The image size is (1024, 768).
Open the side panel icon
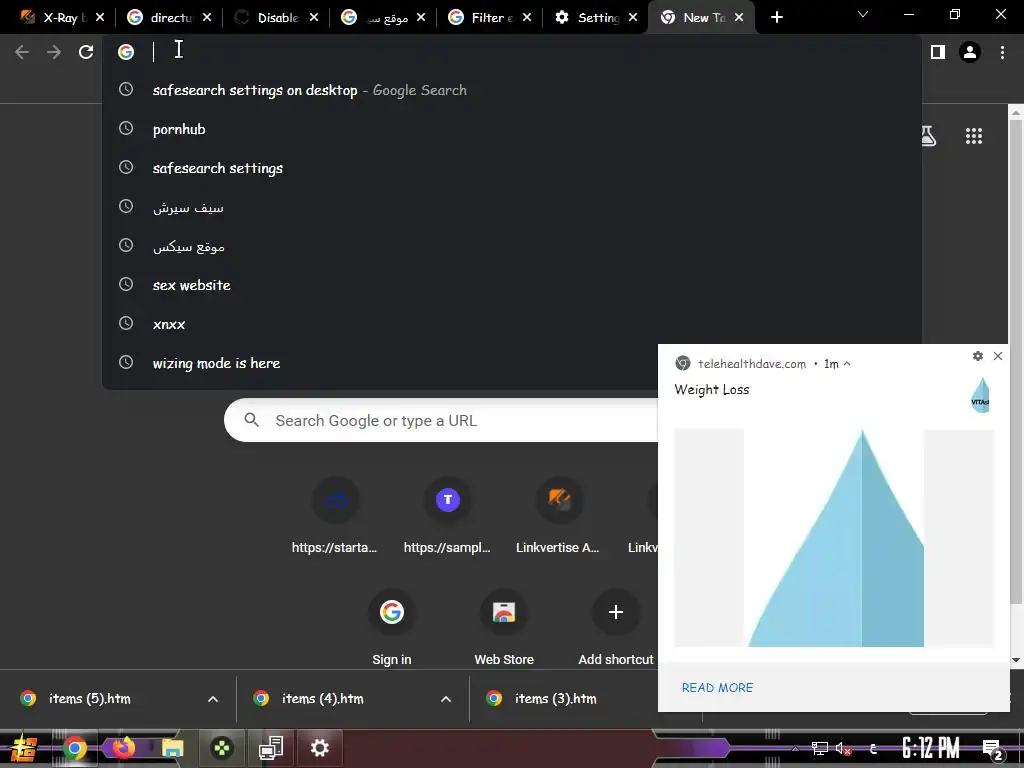[x=938, y=52]
